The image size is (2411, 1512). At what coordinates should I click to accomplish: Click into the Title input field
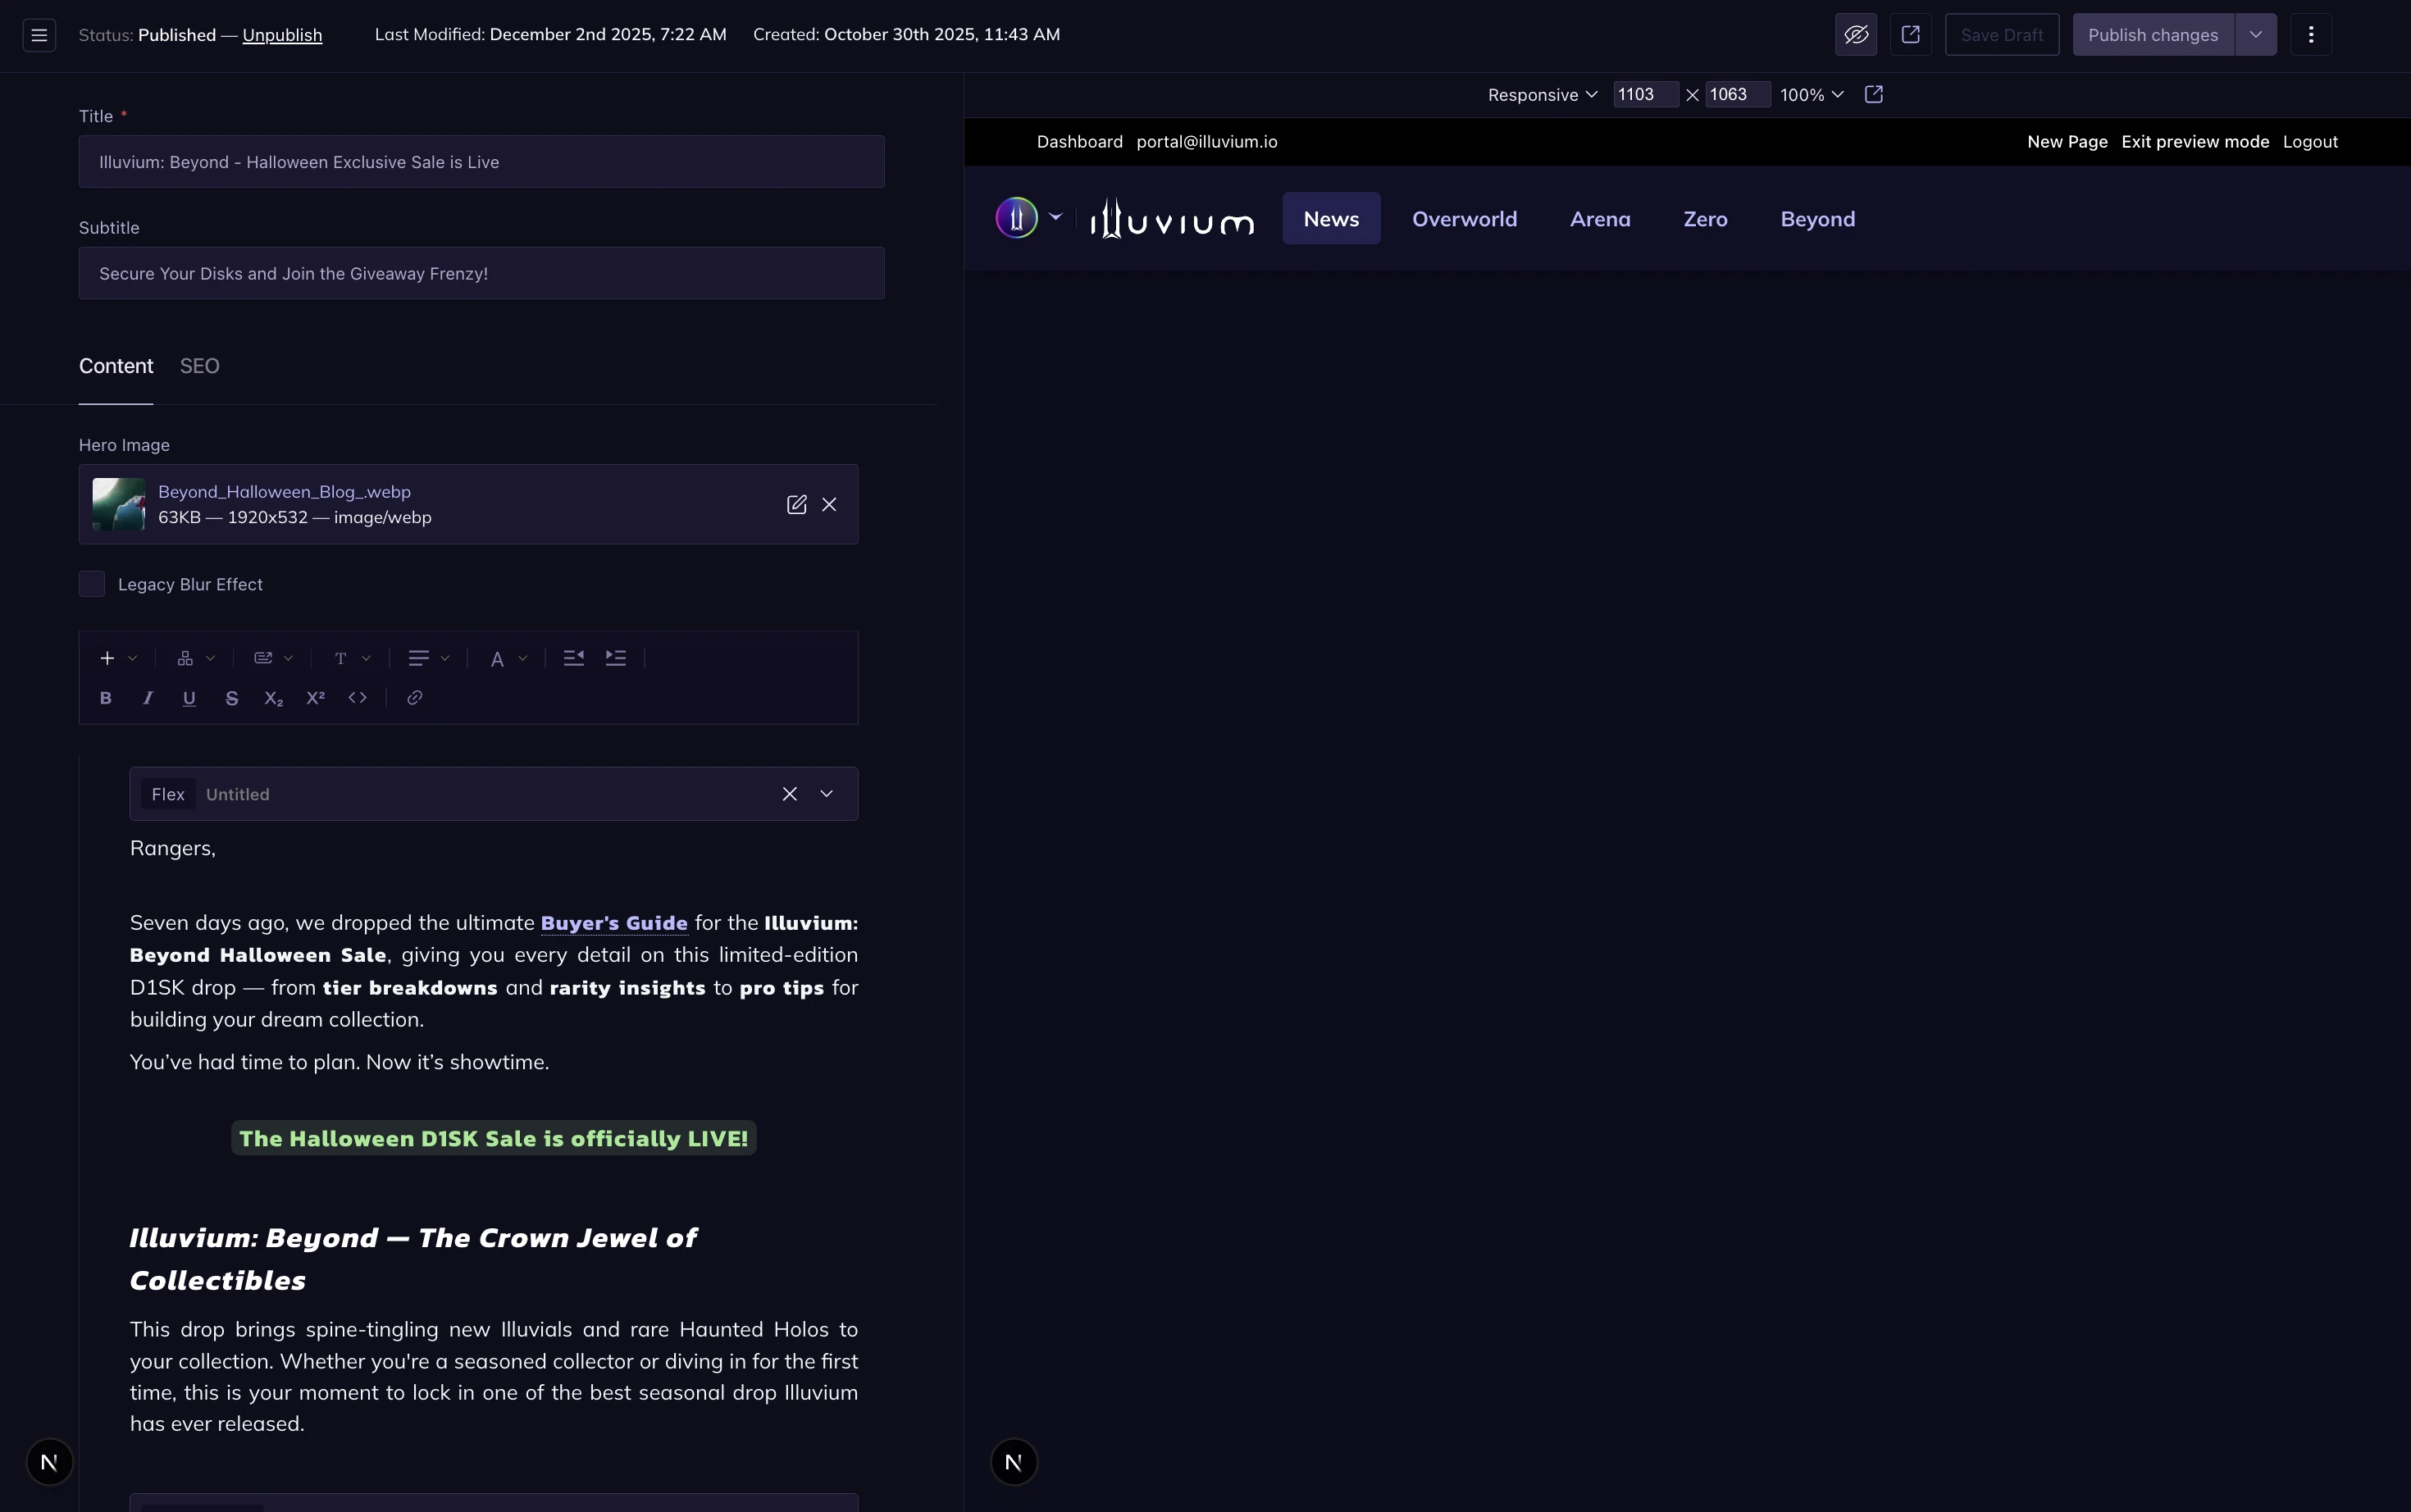481,162
